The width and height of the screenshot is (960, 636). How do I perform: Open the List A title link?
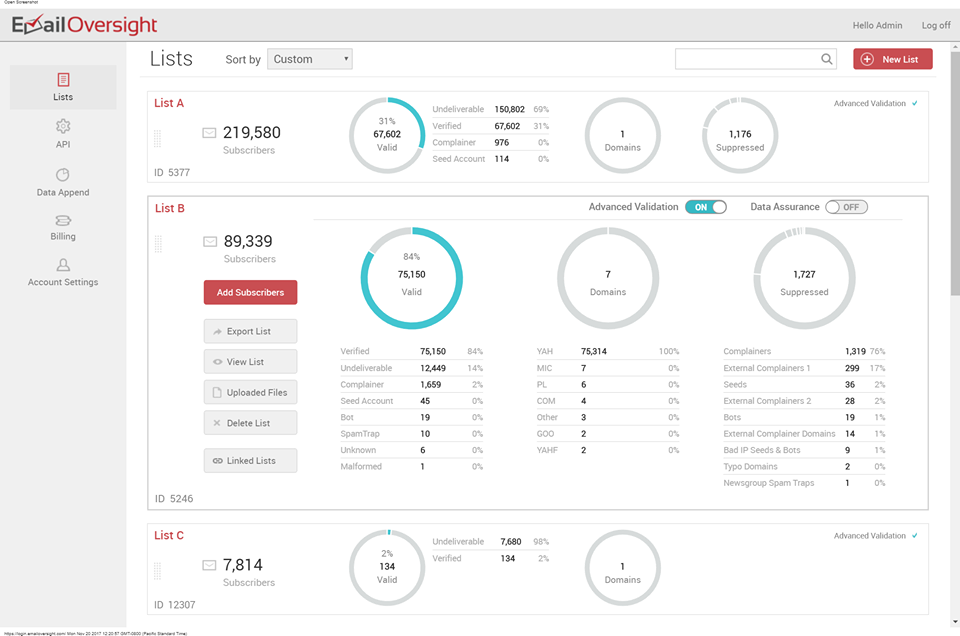click(x=169, y=103)
